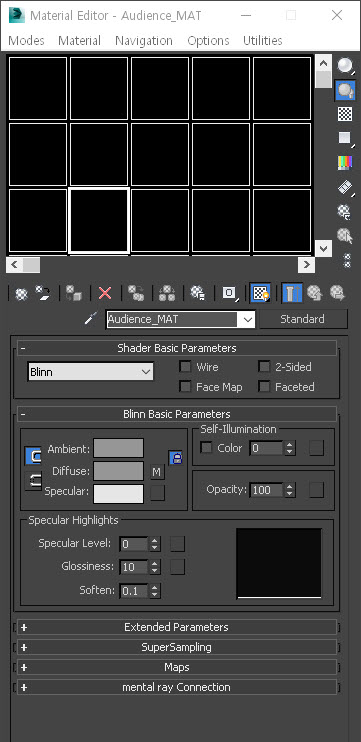This screenshot has height=742, width=361.
Task: Click the Material ID Channel icon
Action: (229, 293)
